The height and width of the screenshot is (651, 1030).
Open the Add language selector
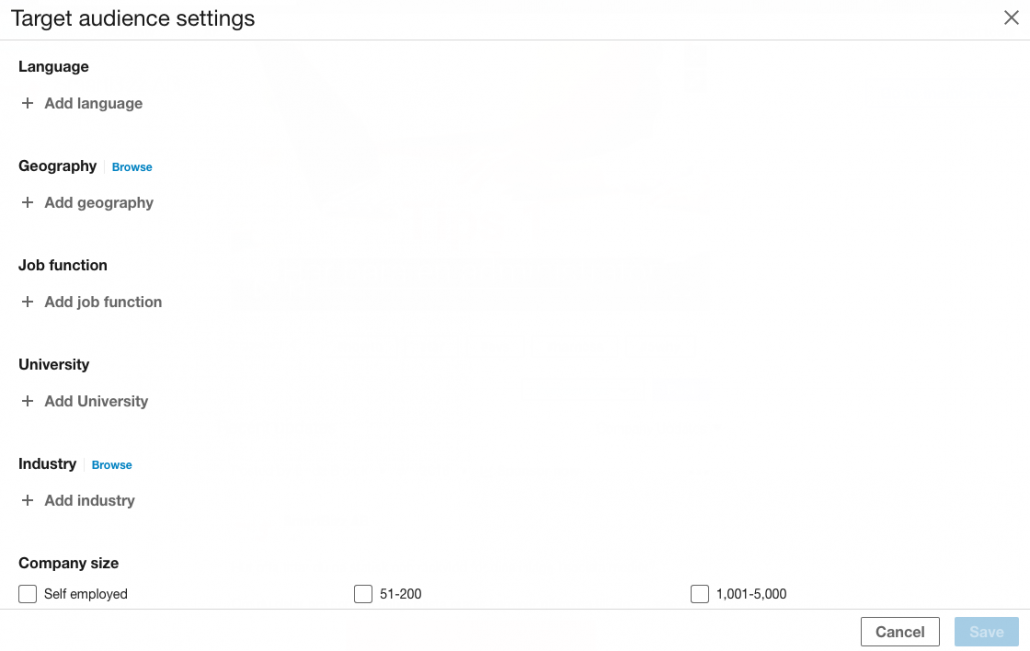[92, 103]
